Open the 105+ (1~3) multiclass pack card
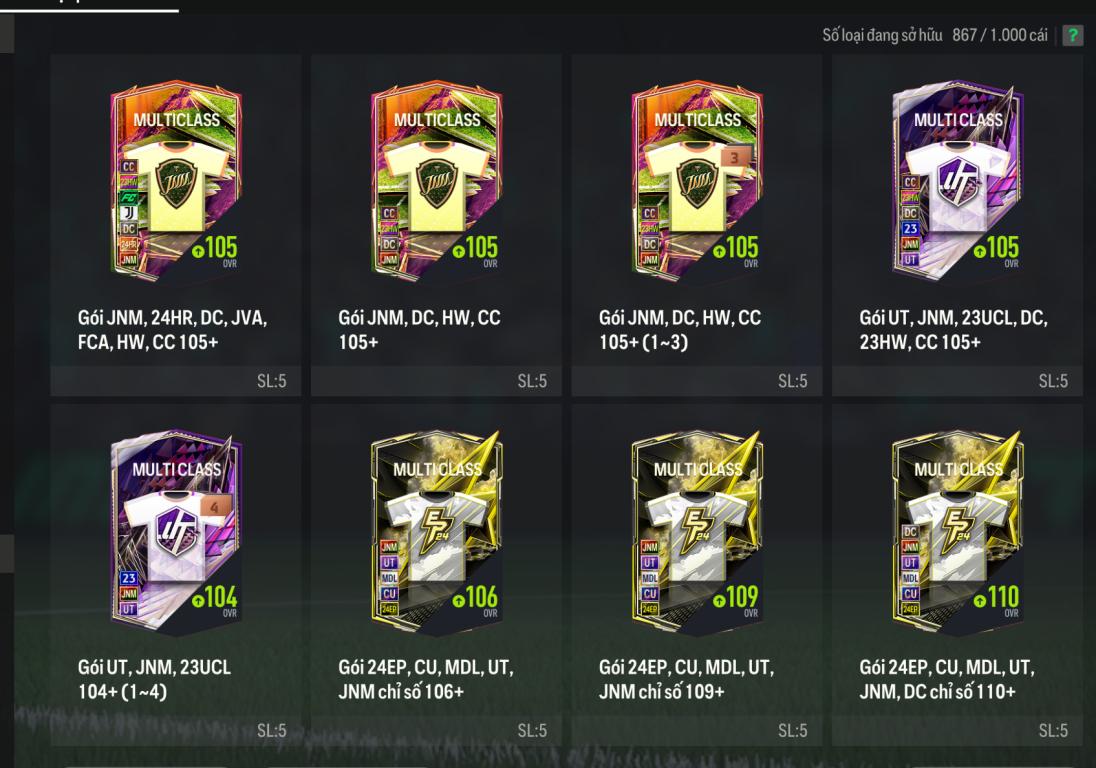The height and width of the screenshot is (768, 1096). pos(696,225)
